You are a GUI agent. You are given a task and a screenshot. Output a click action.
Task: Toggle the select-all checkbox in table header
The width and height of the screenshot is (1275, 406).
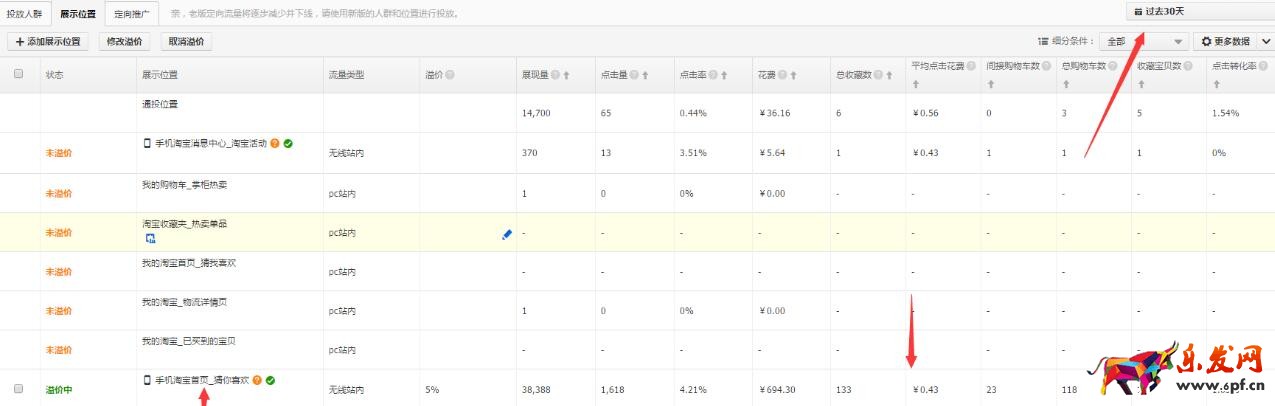pyautogui.click(x=18, y=74)
